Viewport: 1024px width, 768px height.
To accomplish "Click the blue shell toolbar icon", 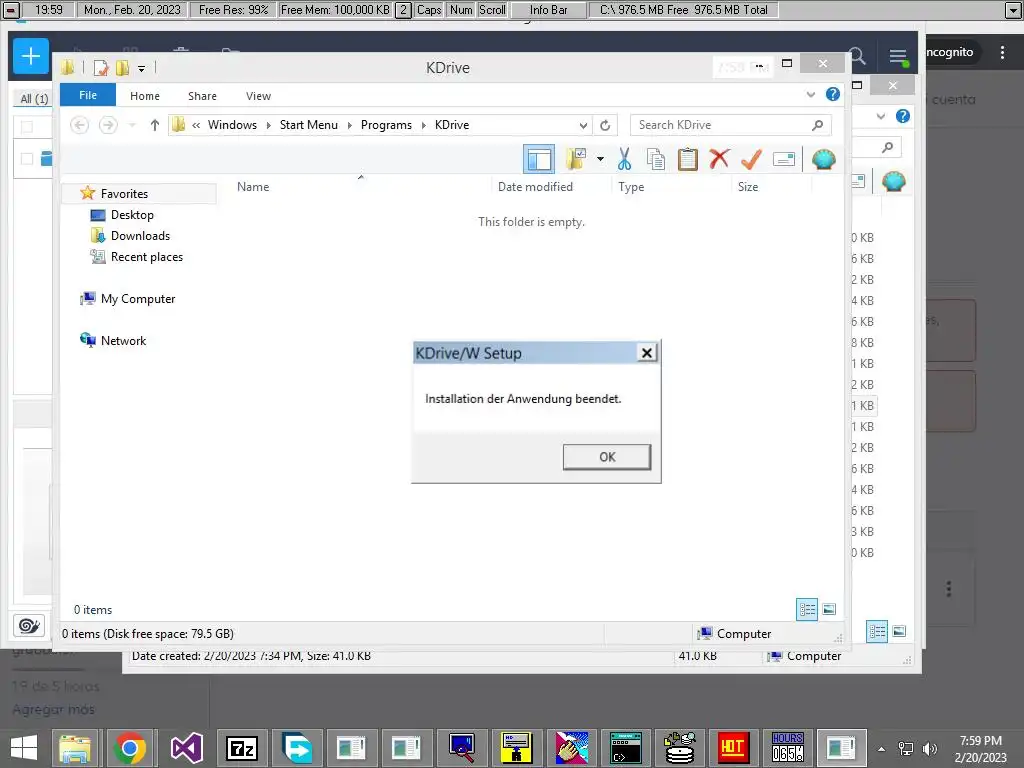I will (824, 159).
